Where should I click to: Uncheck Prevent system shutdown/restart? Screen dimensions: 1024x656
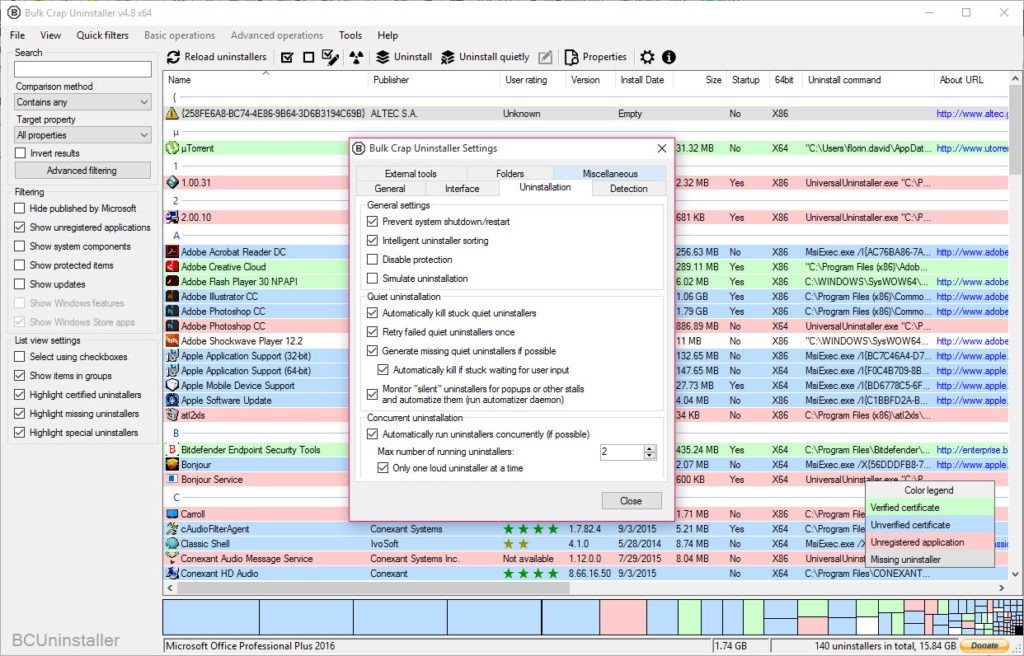pyautogui.click(x=372, y=221)
